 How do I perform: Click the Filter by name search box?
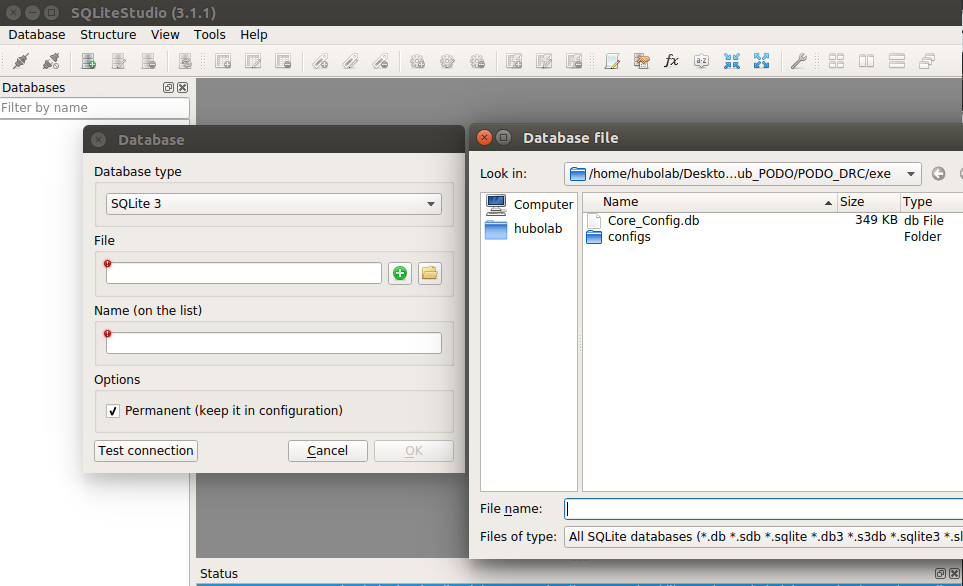click(95, 108)
